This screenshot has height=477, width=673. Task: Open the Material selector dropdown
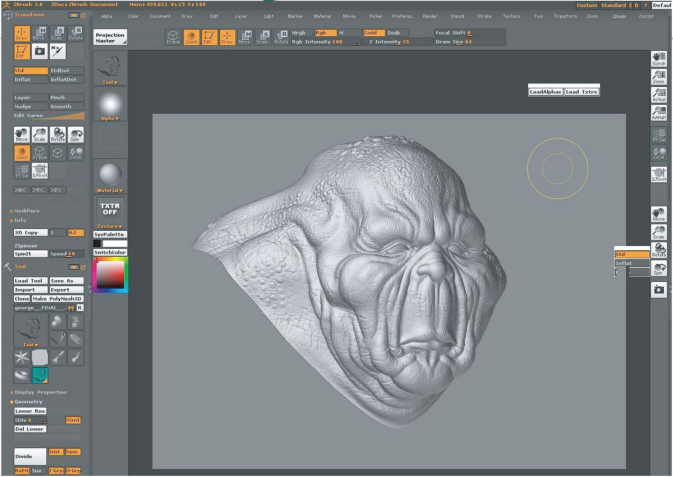tap(109, 189)
